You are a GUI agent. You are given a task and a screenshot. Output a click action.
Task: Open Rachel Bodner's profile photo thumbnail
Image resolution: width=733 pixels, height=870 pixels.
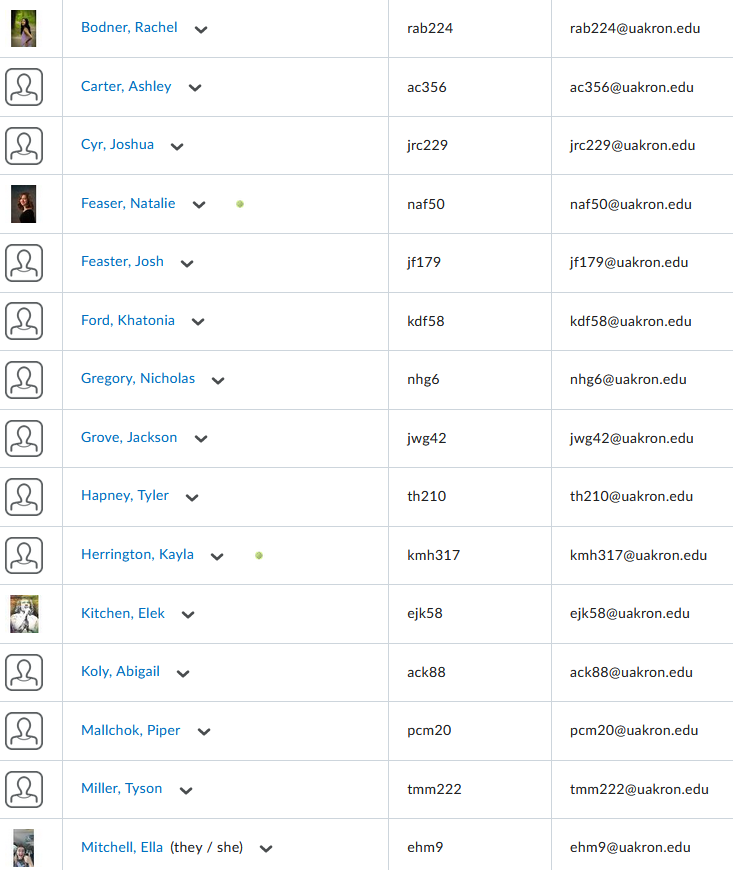(x=23, y=28)
